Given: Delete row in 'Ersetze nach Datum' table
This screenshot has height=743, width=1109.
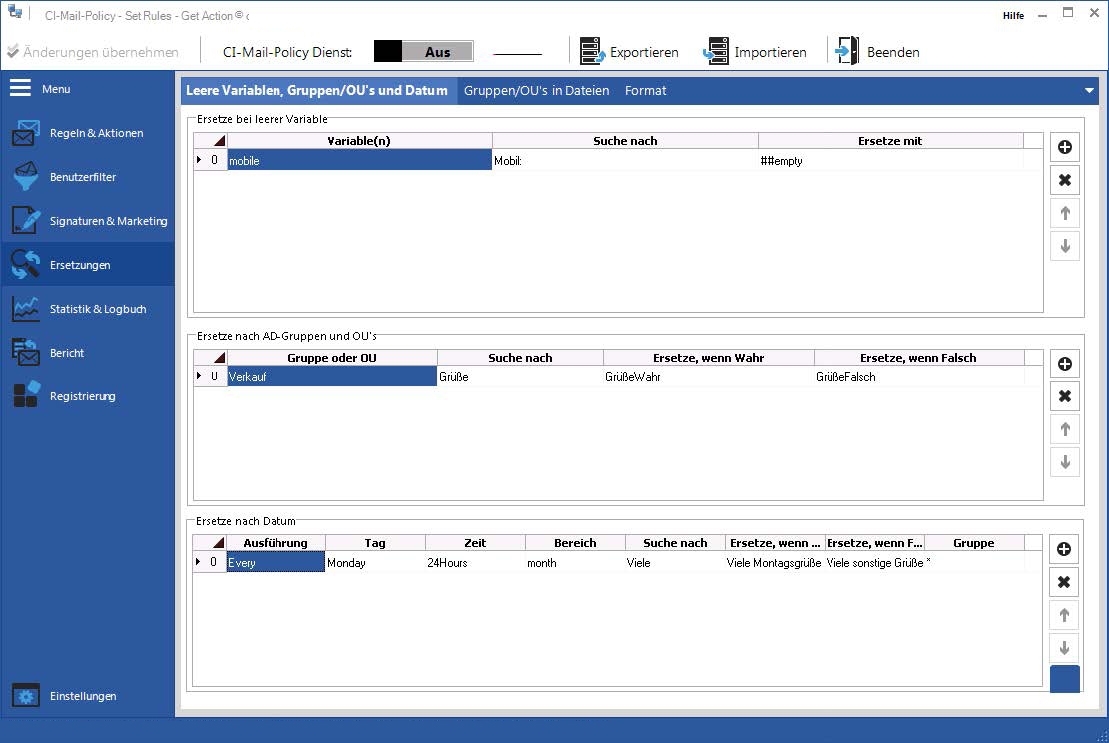Looking at the screenshot, I should pyautogui.click(x=1064, y=582).
